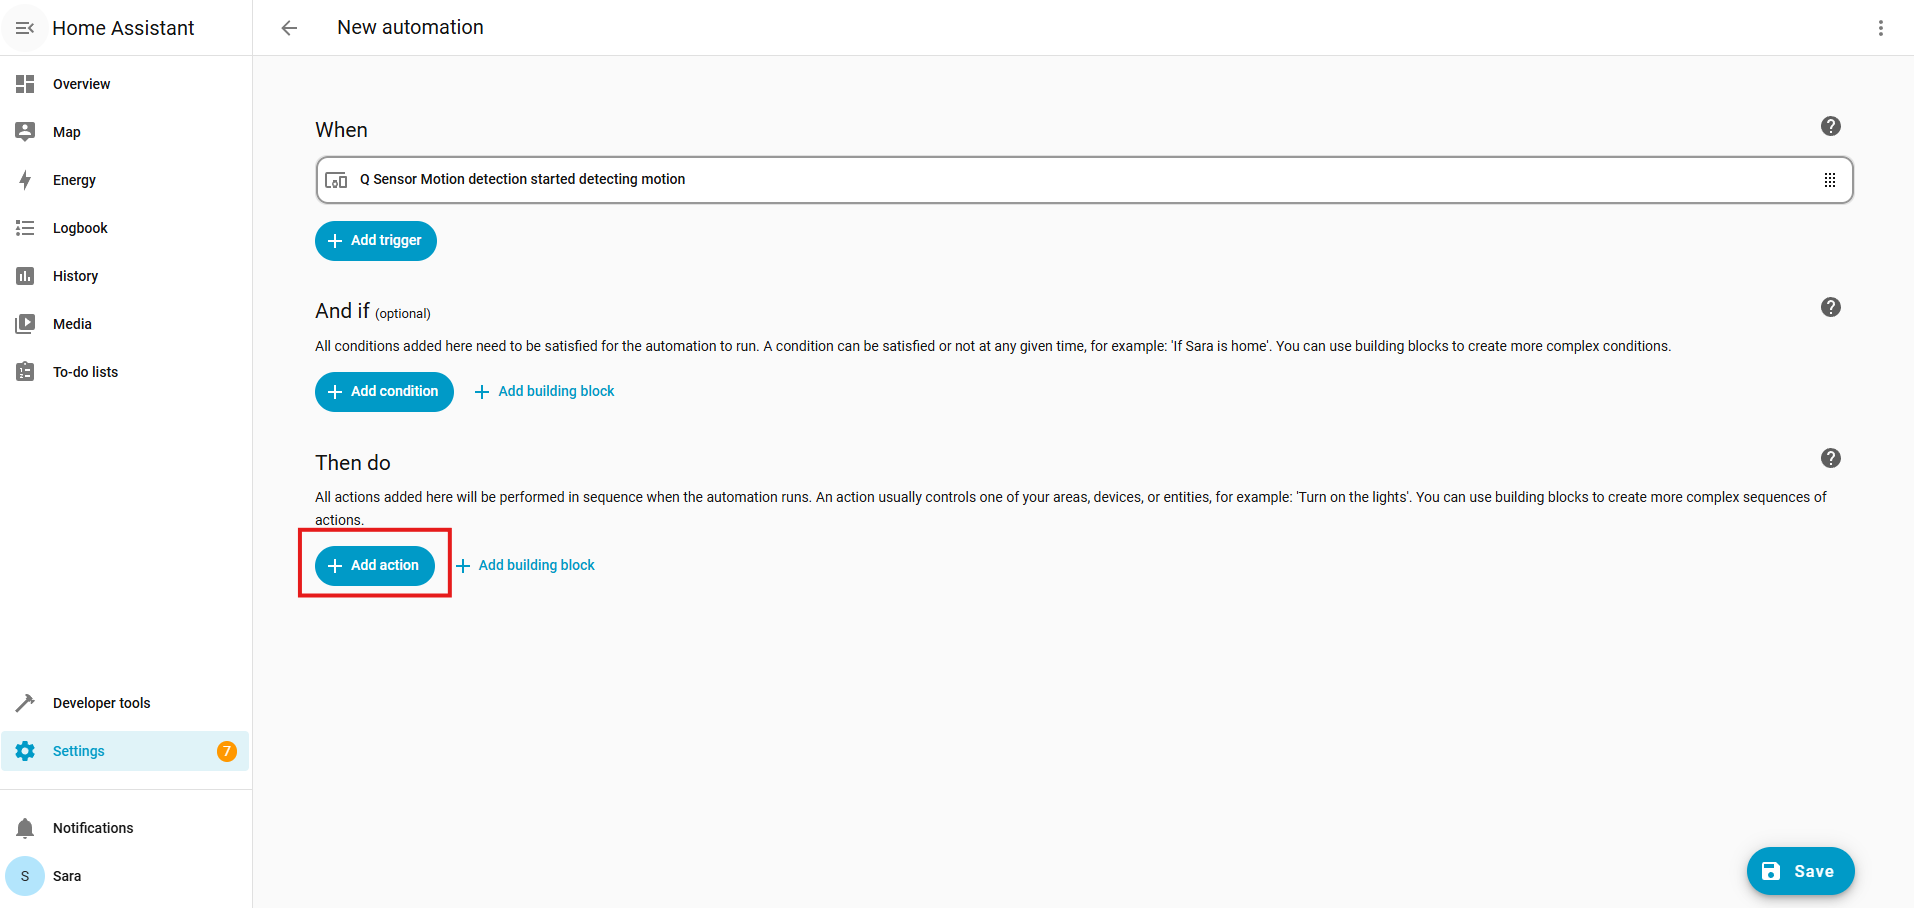The image size is (1914, 908).
Task: Click the Energy lightning icon
Action: pyautogui.click(x=25, y=180)
